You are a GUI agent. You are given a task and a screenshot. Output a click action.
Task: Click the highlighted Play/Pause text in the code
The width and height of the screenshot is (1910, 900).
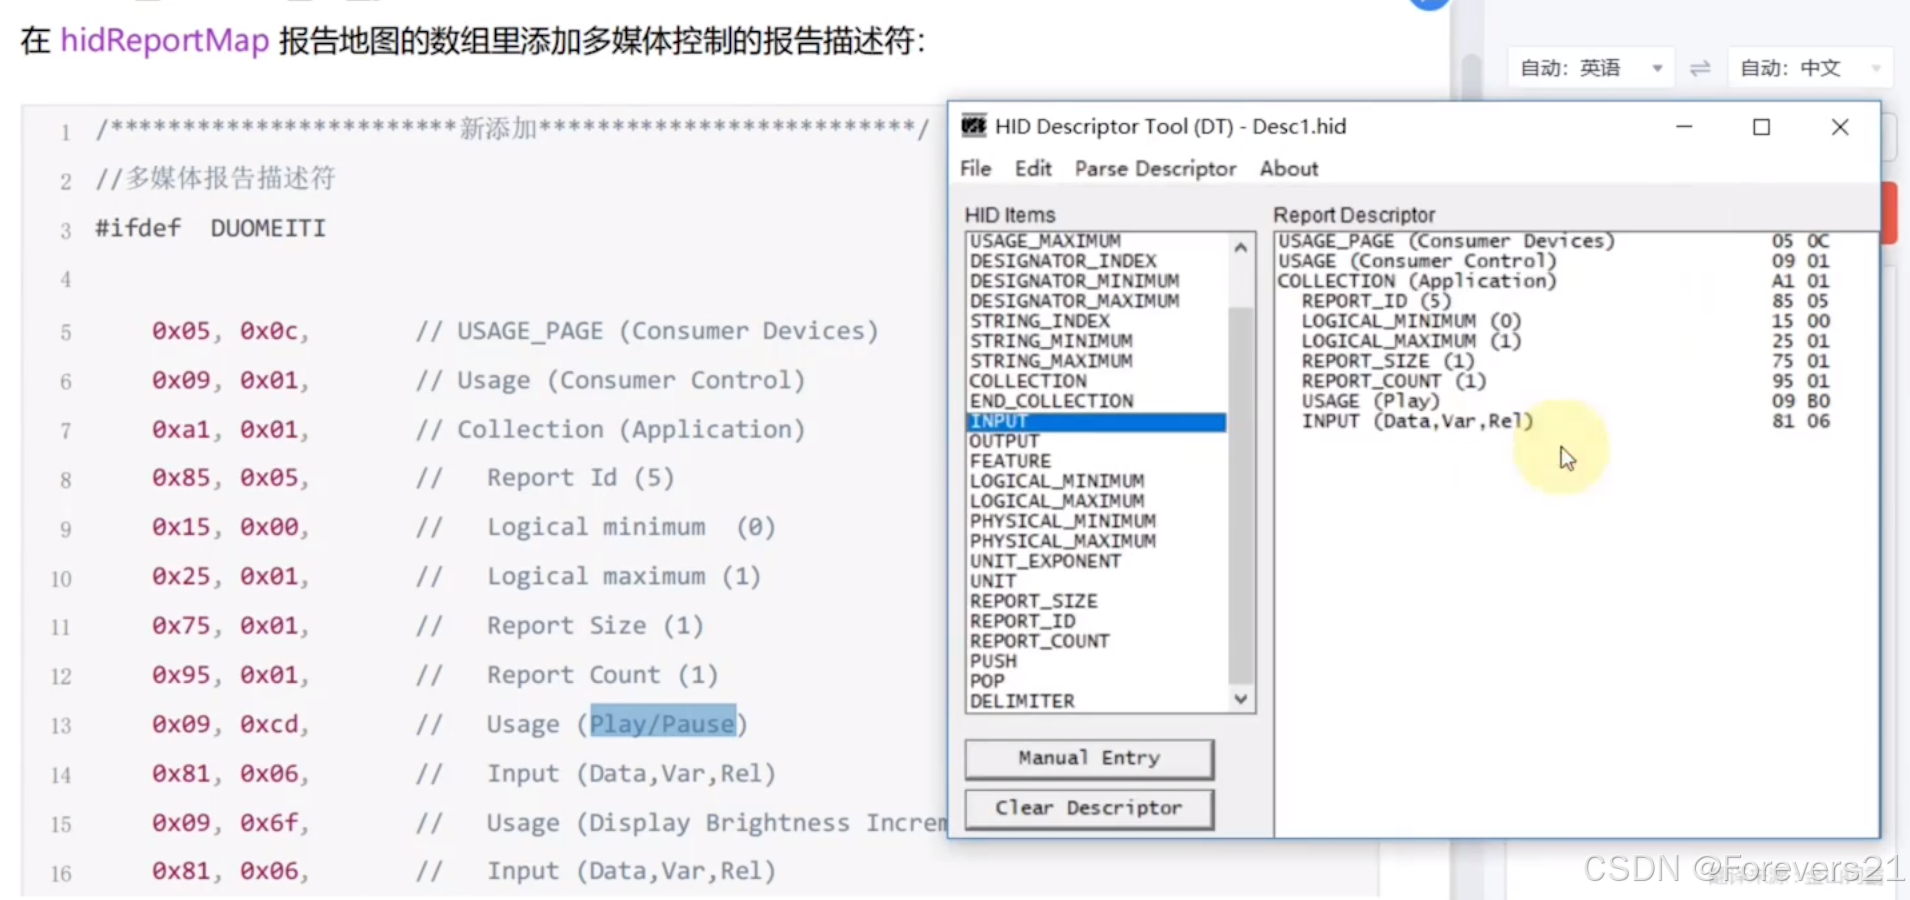point(663,723)
